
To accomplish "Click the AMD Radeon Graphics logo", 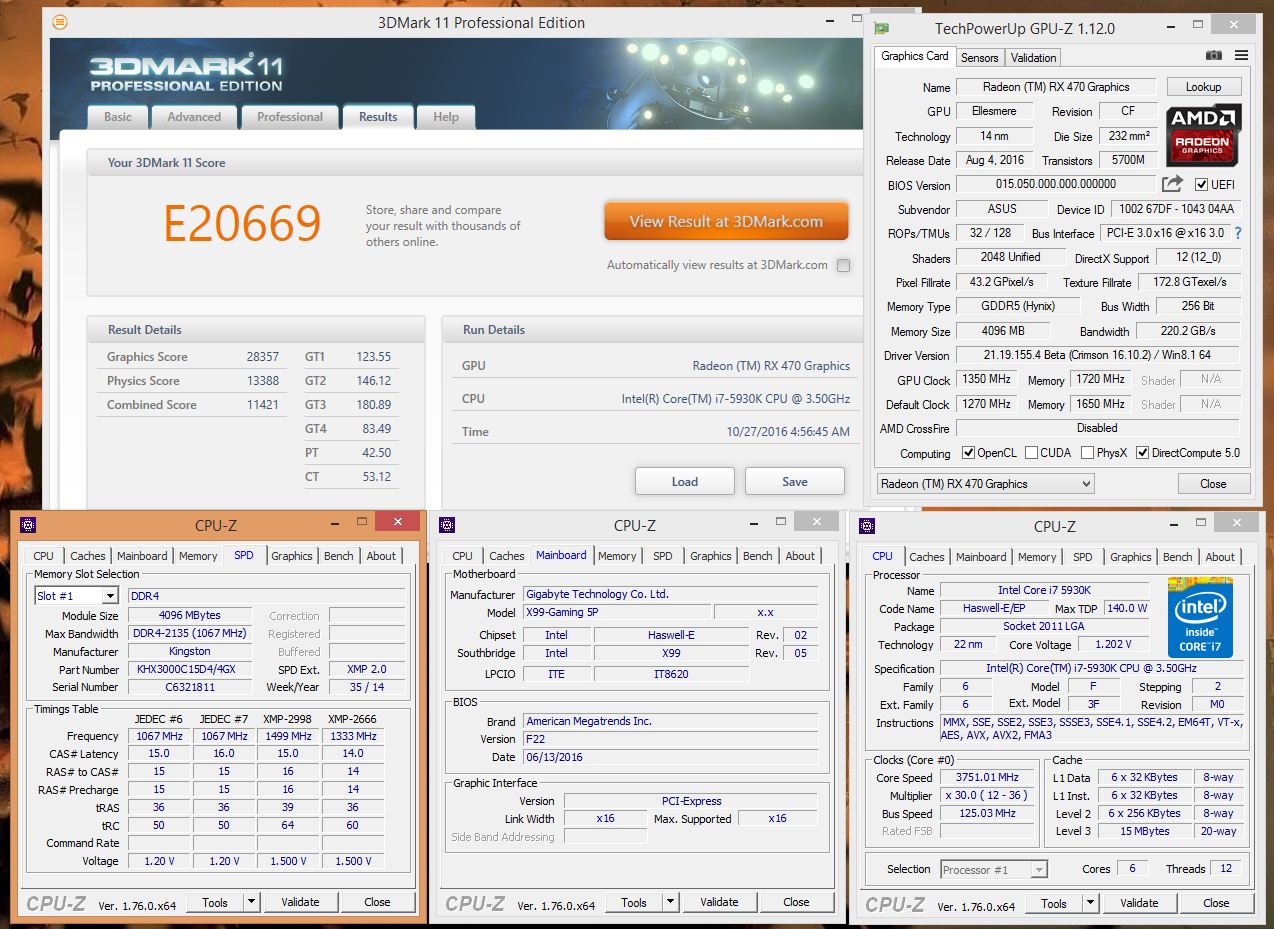I will click(x=1203, y=135).
